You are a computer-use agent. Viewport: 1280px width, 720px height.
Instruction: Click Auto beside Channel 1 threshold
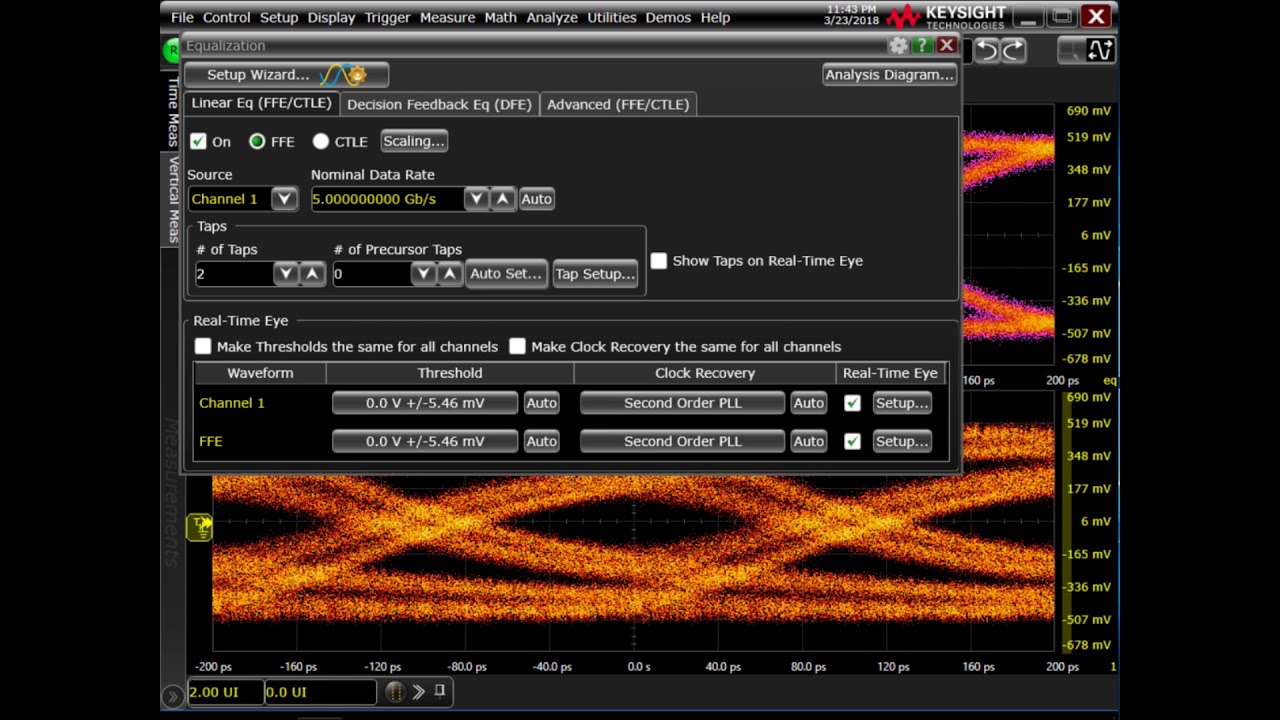click(x=541, y=403)
